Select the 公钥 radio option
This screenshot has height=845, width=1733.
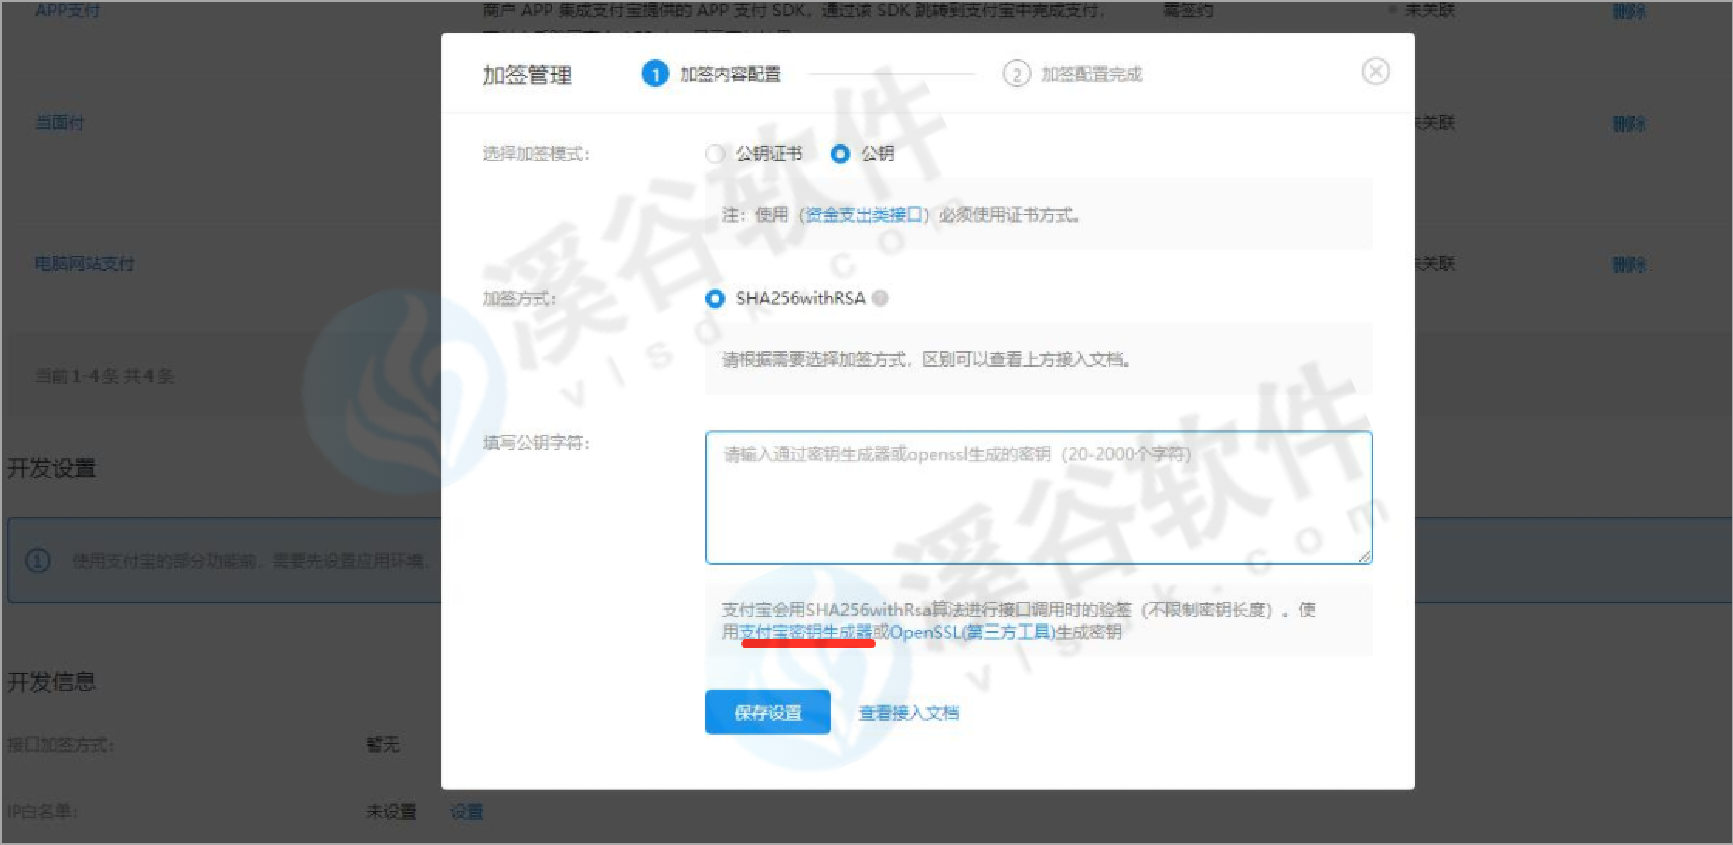tap(840, 154)
